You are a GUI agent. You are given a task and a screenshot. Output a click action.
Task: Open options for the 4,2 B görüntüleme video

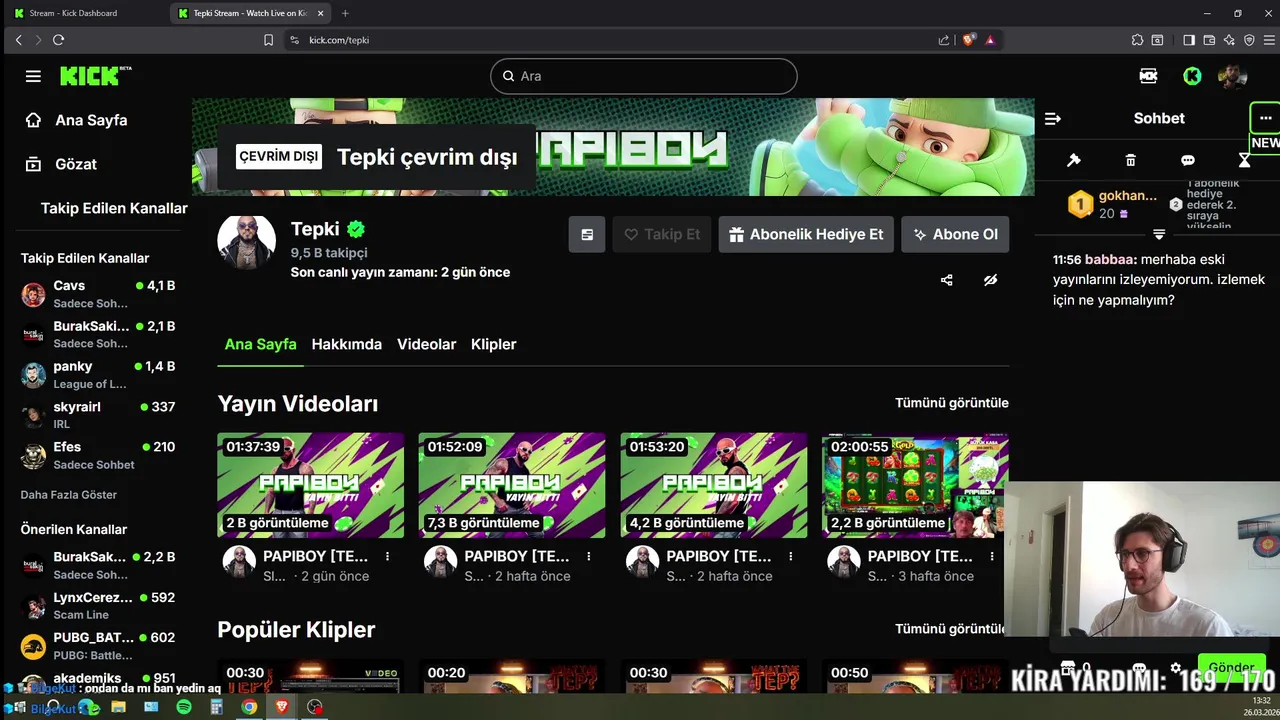tap(791, 556)
